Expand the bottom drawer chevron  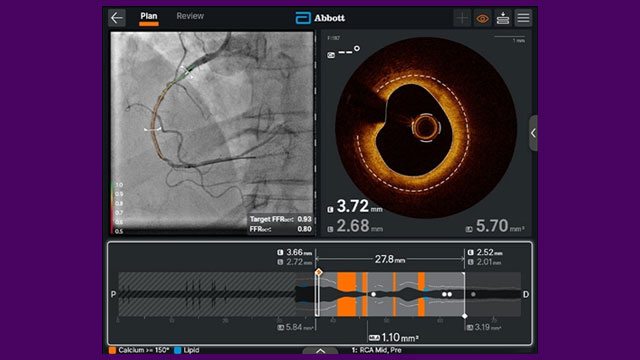(320, 351)
